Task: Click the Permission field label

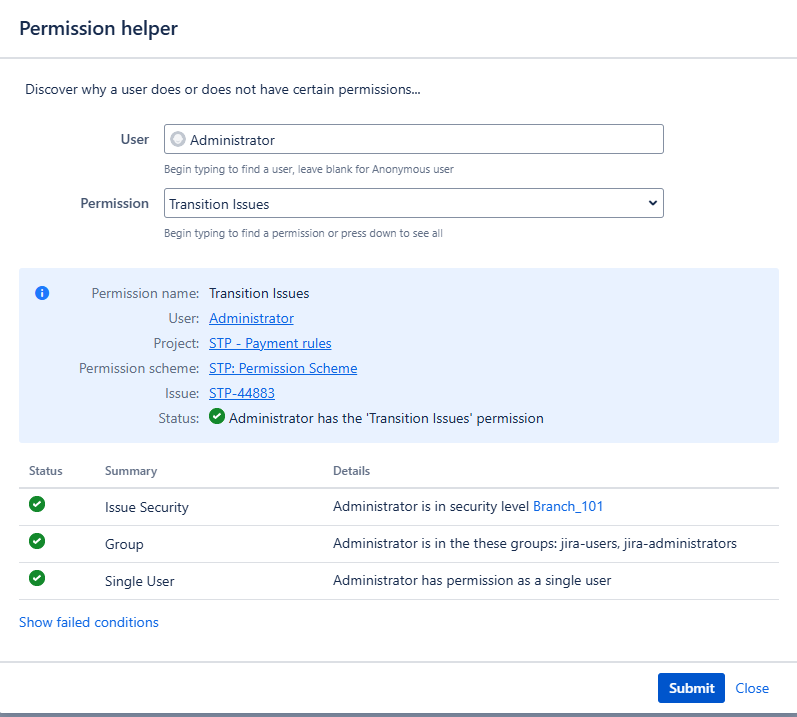Action: click(114, 203)
